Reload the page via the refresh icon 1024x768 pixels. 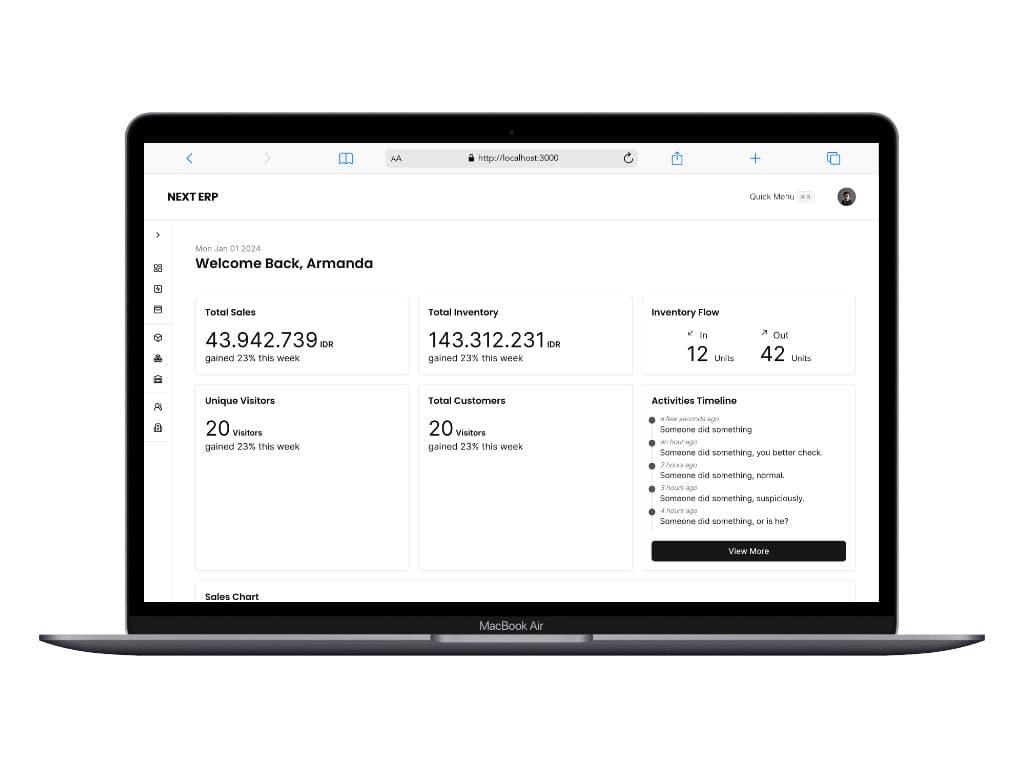(628, 157)
